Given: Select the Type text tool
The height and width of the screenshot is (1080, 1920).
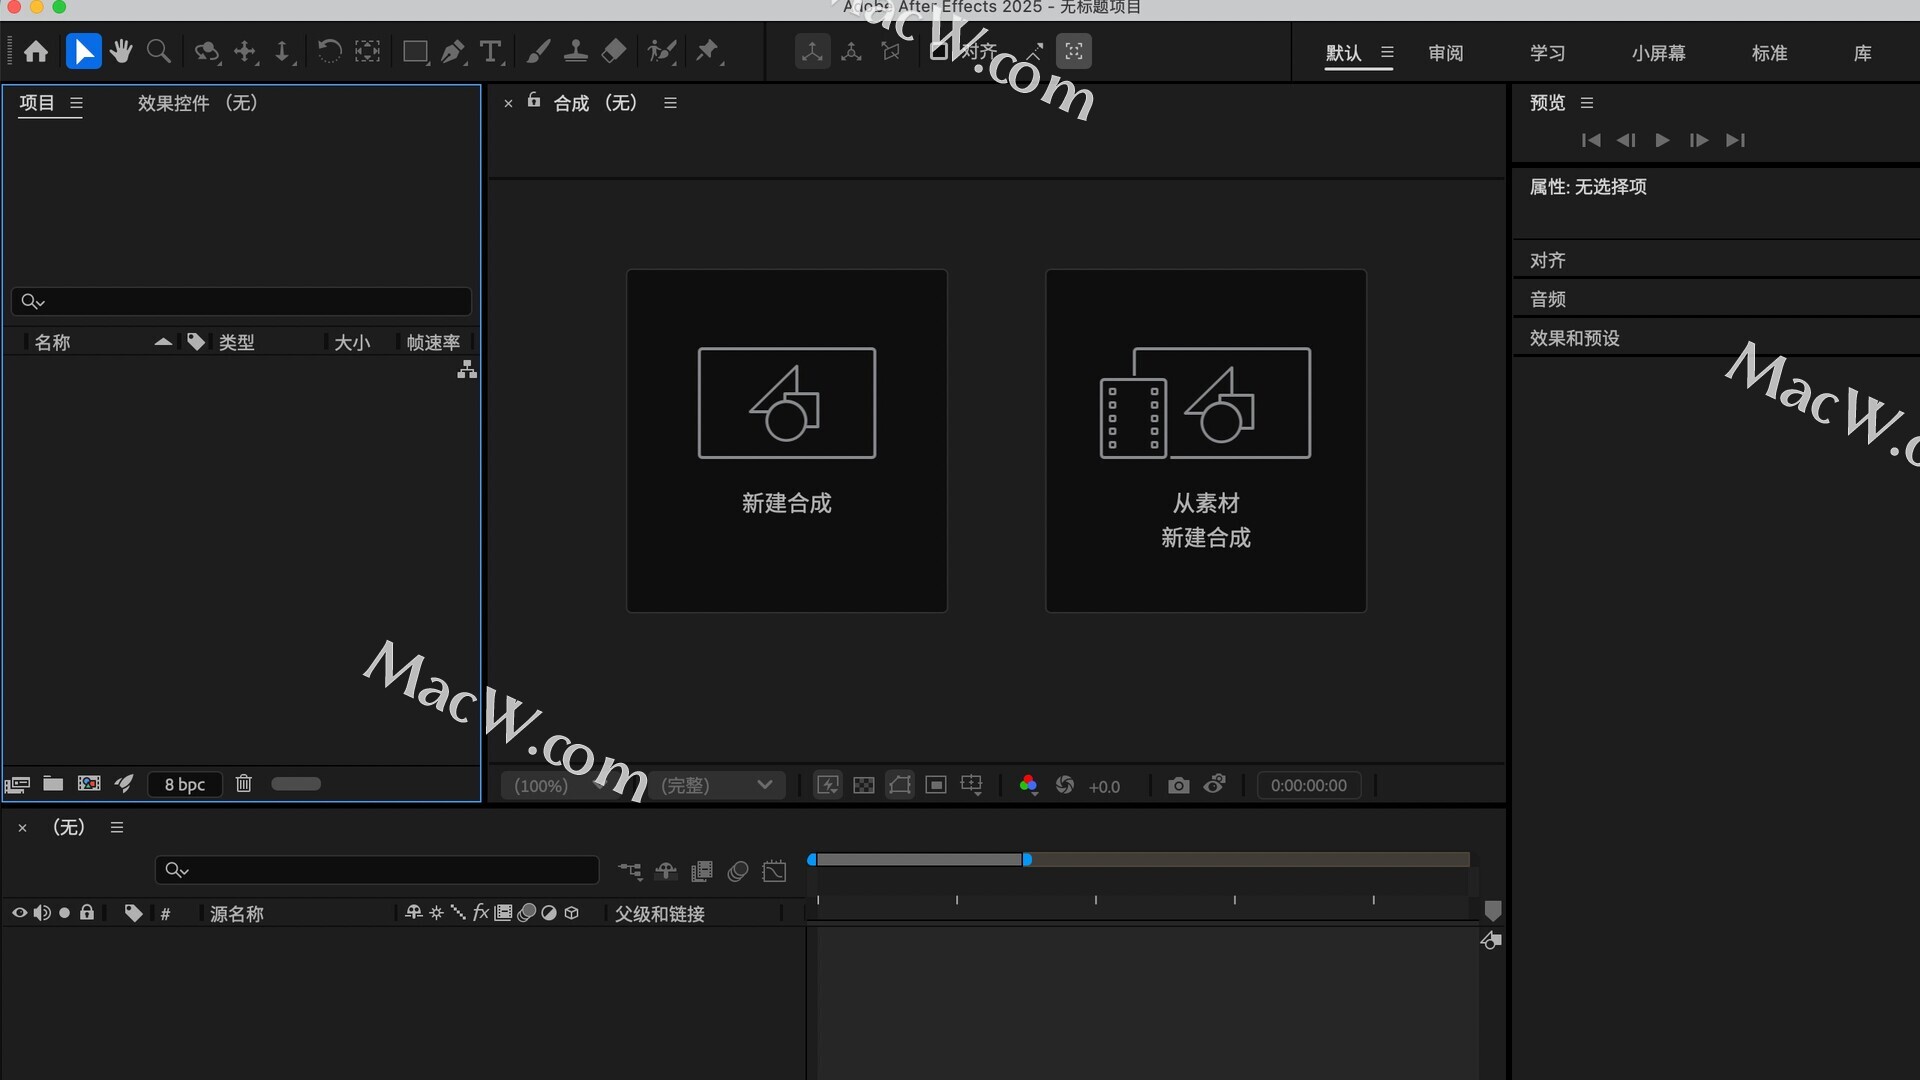Looking at the screenshot, I should [x=491, y=51].
